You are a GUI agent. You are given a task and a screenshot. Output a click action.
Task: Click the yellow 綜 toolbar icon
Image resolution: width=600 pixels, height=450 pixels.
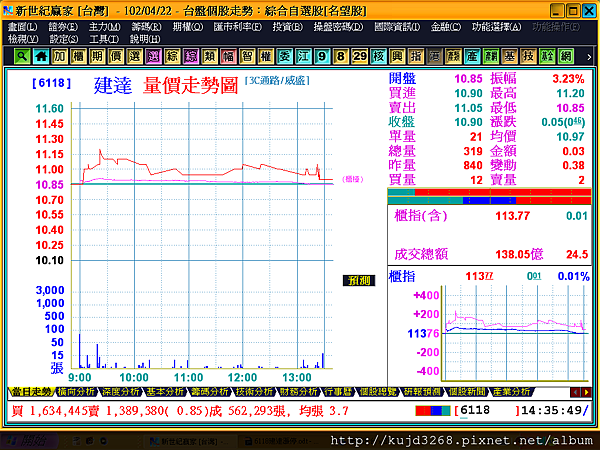[172, 57]
